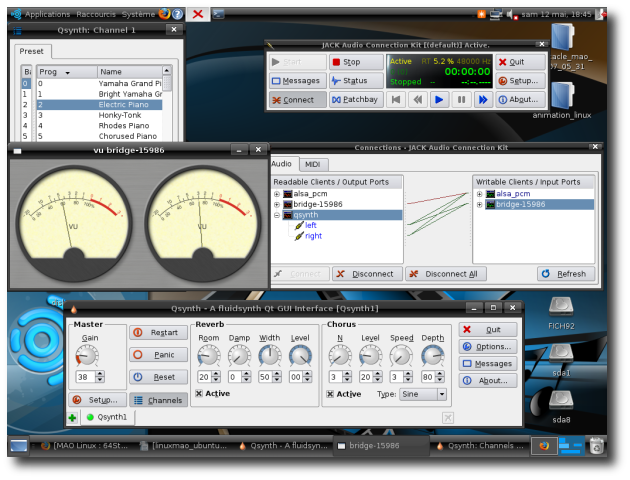Expand alsa_pcm in Readable Clients list

pos(277,193)
